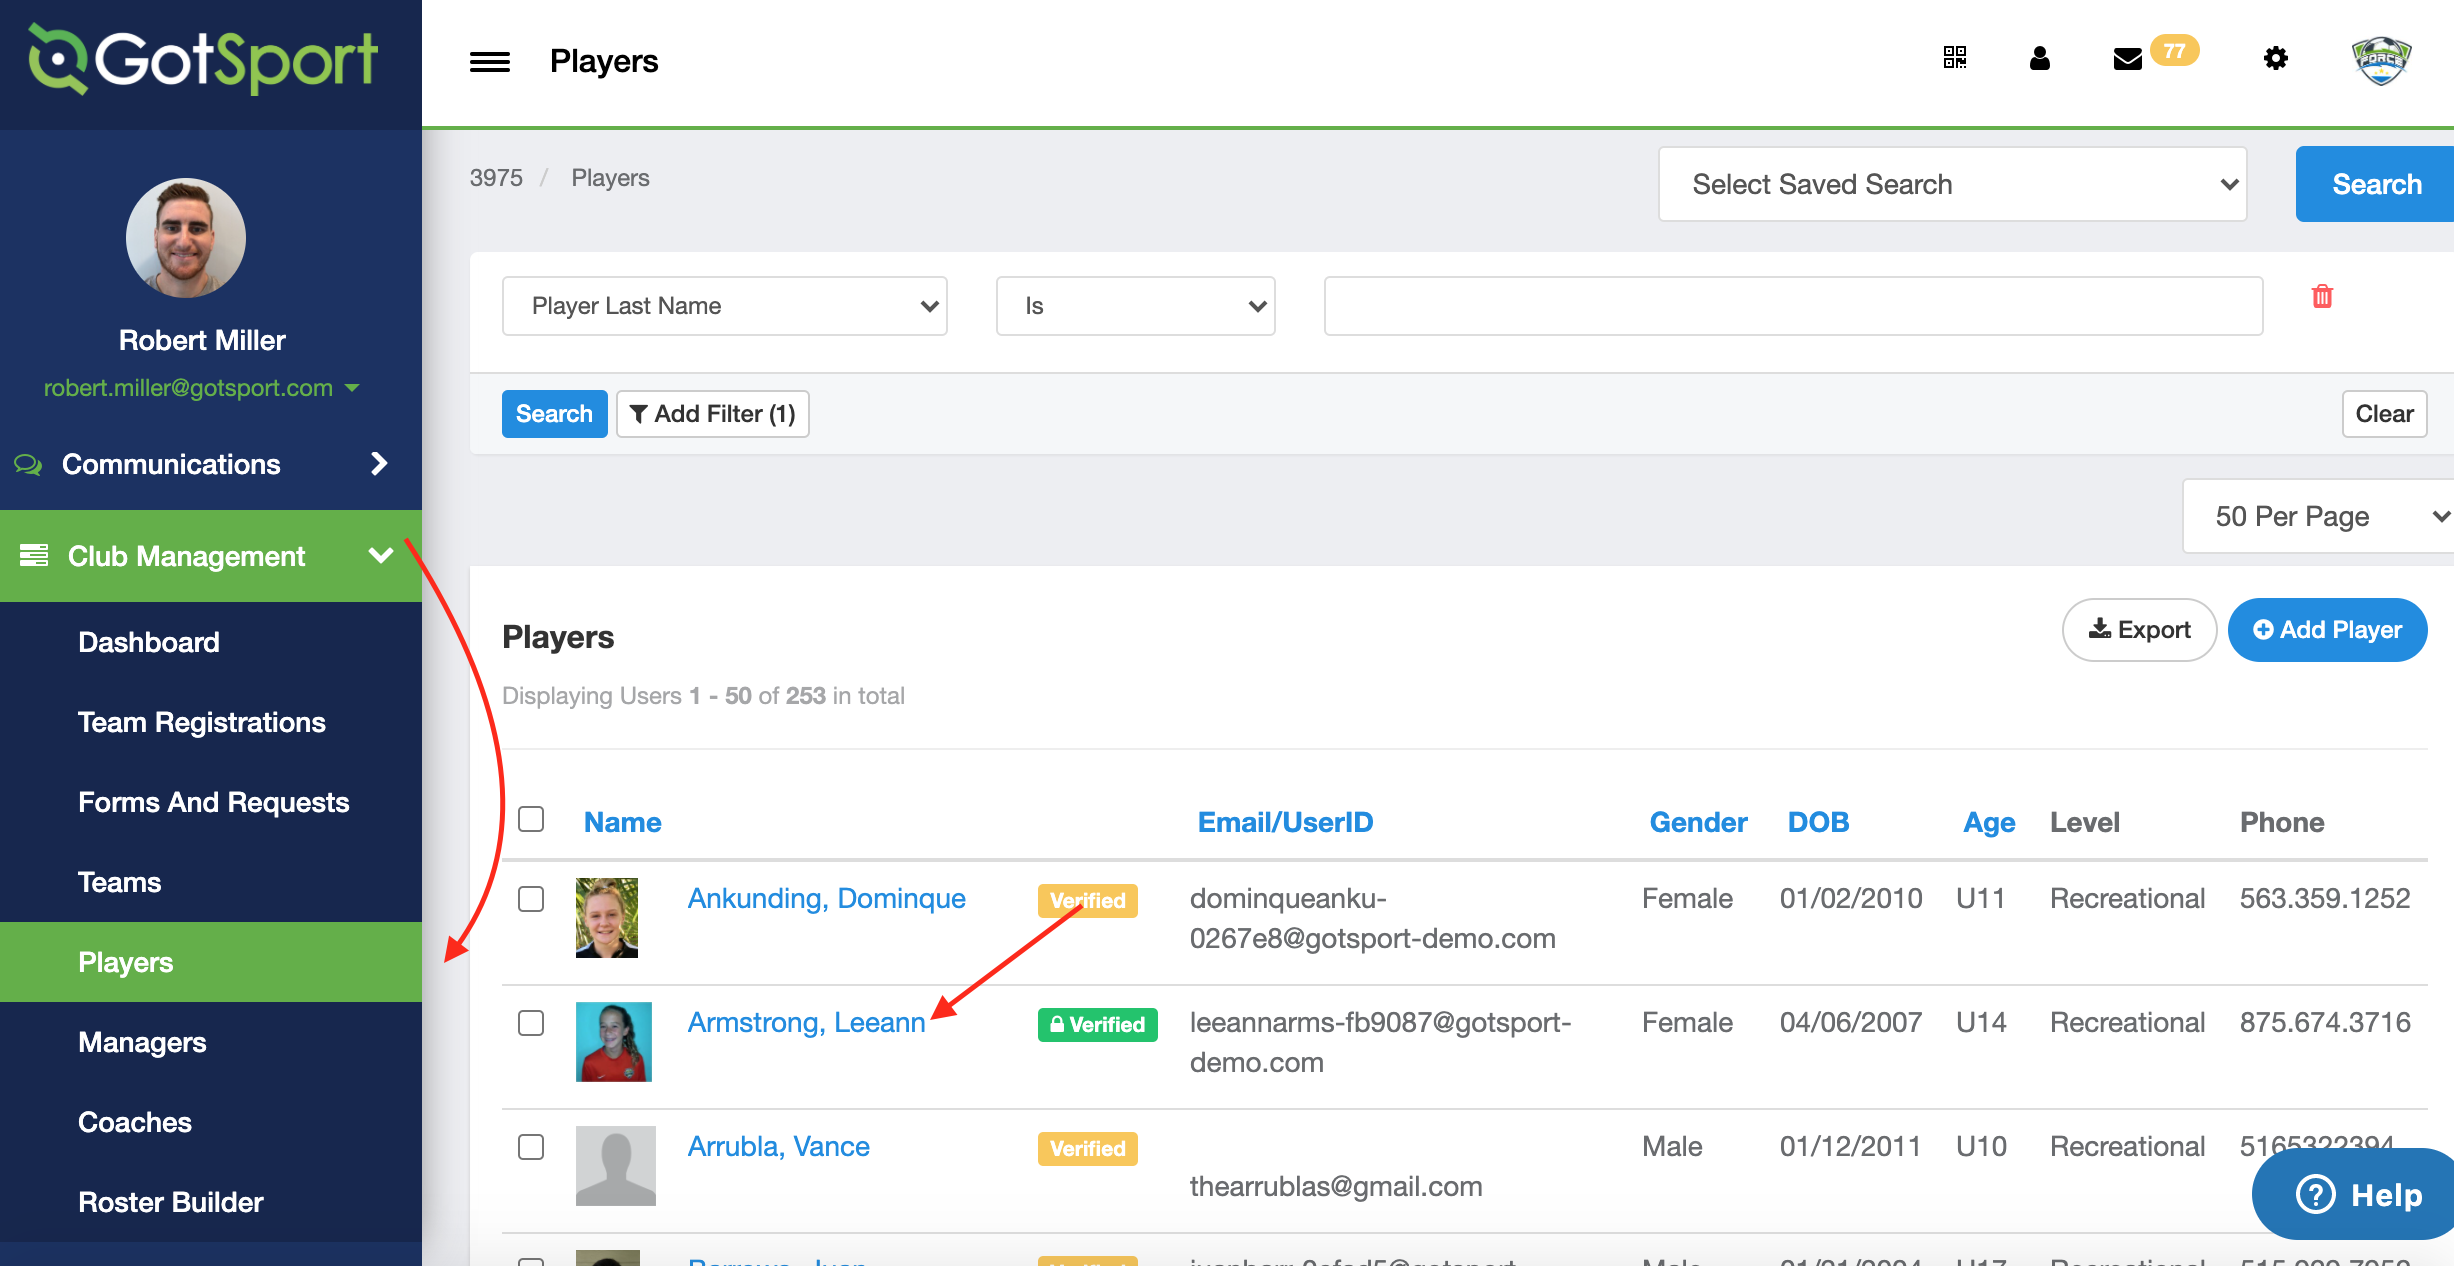This screenshot has height=1266, width=2454.
Task: Open Arrubla, Vance player link
Action: coord(778,1146)
